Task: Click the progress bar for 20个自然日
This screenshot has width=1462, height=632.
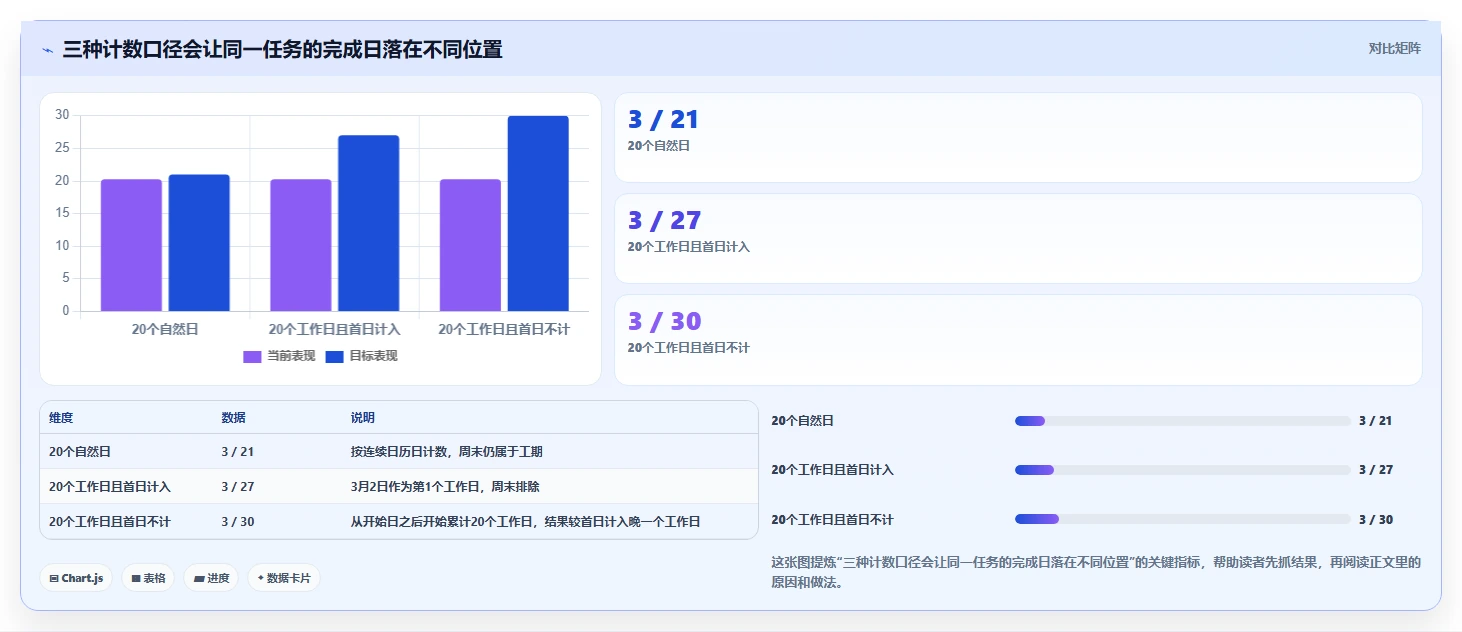Action: click(1182, 421)
